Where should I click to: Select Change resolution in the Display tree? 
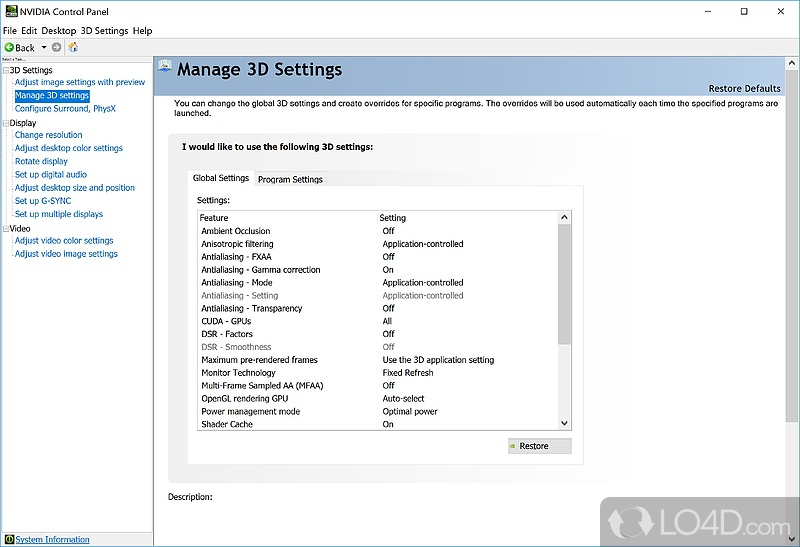[x=48, y=135]
